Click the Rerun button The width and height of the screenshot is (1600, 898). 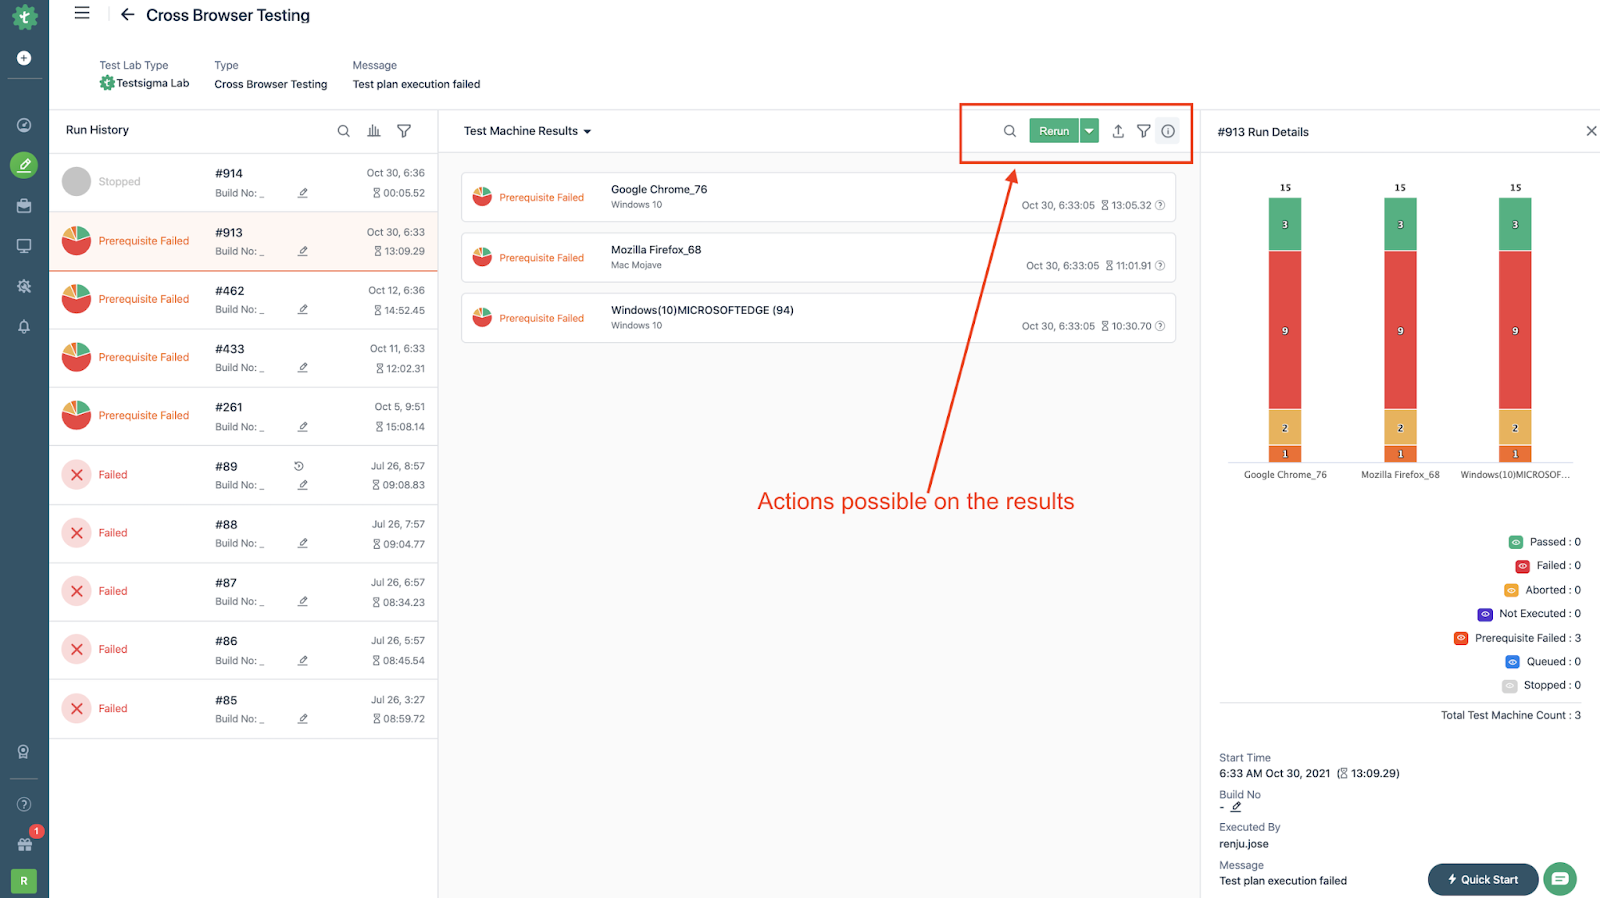[1054, 131]
